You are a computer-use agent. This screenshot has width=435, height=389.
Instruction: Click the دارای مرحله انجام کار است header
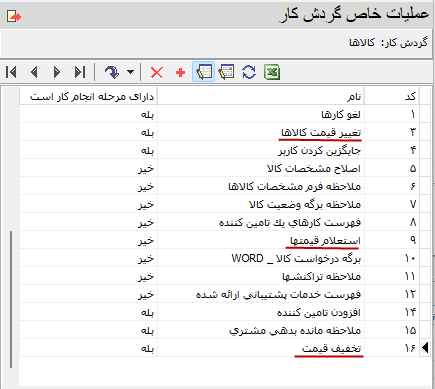pyautogui.click(x=88, y=96)
